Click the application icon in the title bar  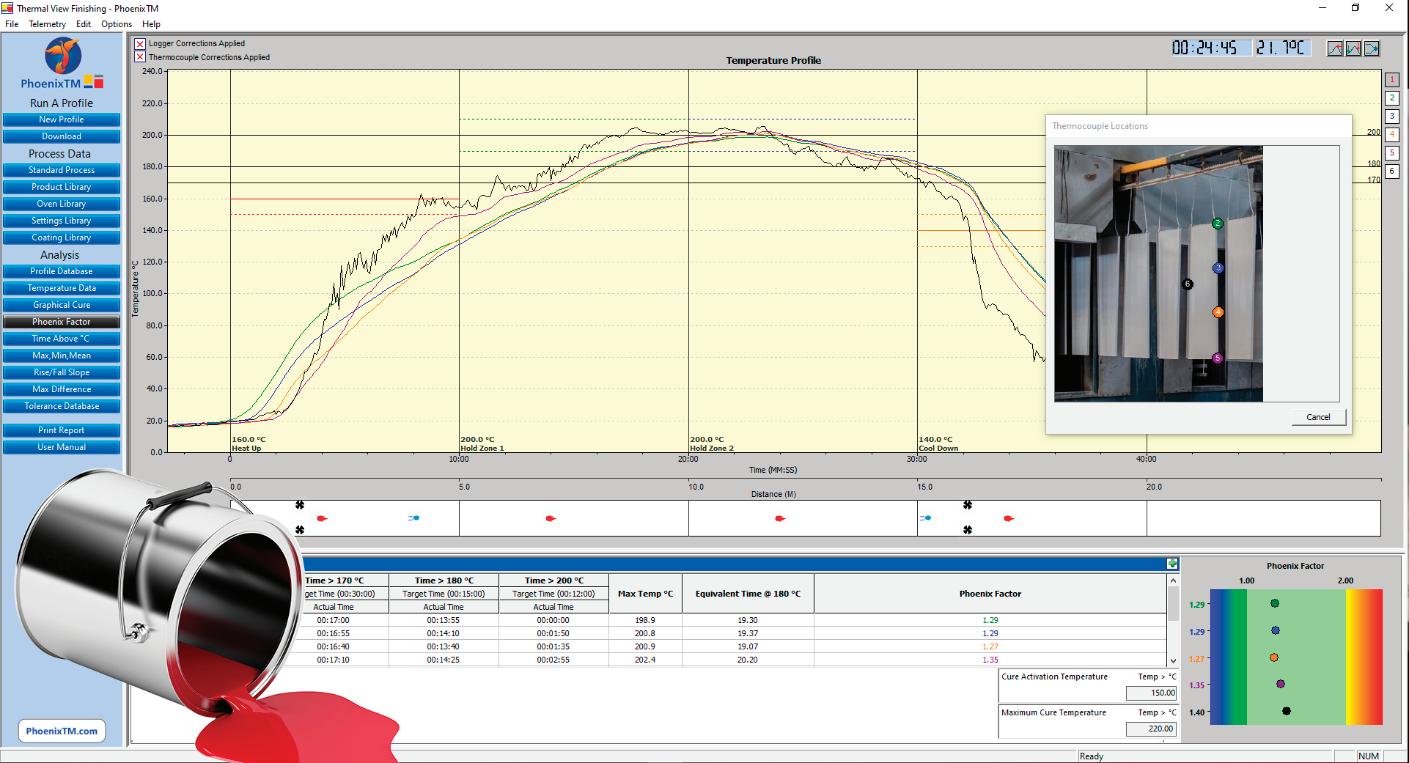[8, 8]
